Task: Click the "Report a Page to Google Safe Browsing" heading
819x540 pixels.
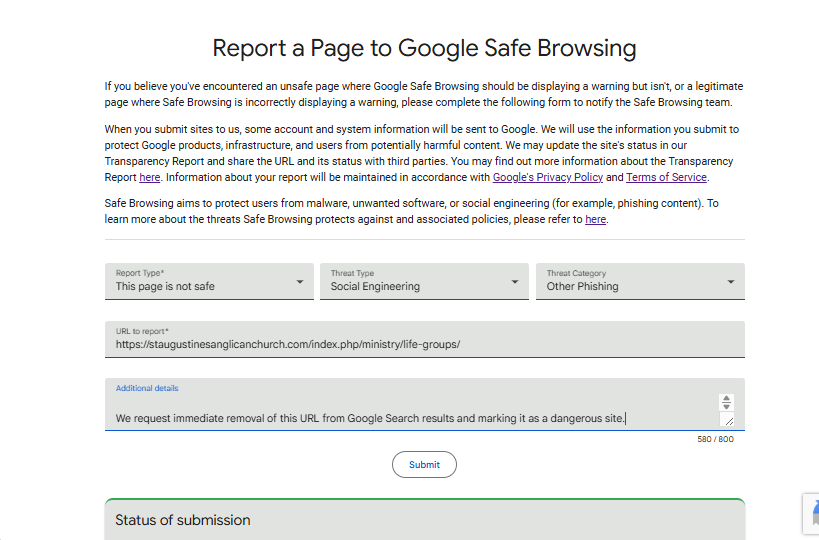Action: (424, 48)
